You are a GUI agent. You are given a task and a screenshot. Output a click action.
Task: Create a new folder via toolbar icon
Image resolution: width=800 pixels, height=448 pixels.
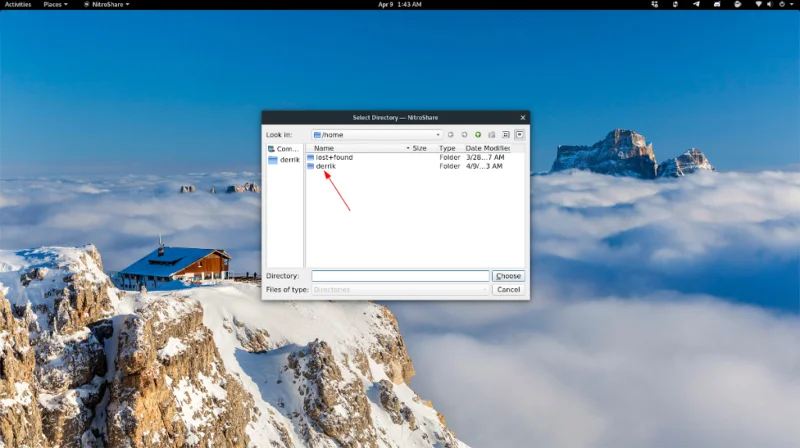(492, 135)
